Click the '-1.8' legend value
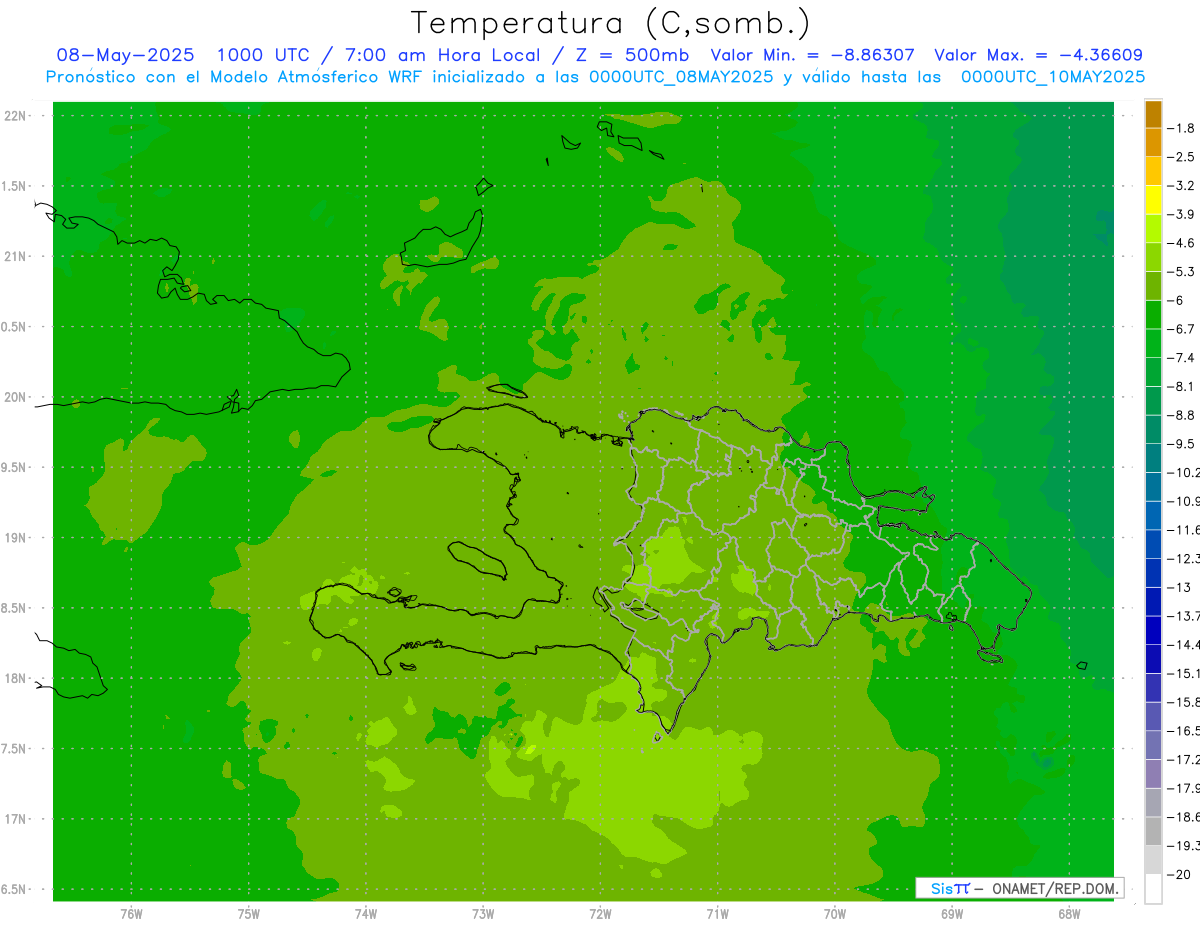 point(1181,128)
